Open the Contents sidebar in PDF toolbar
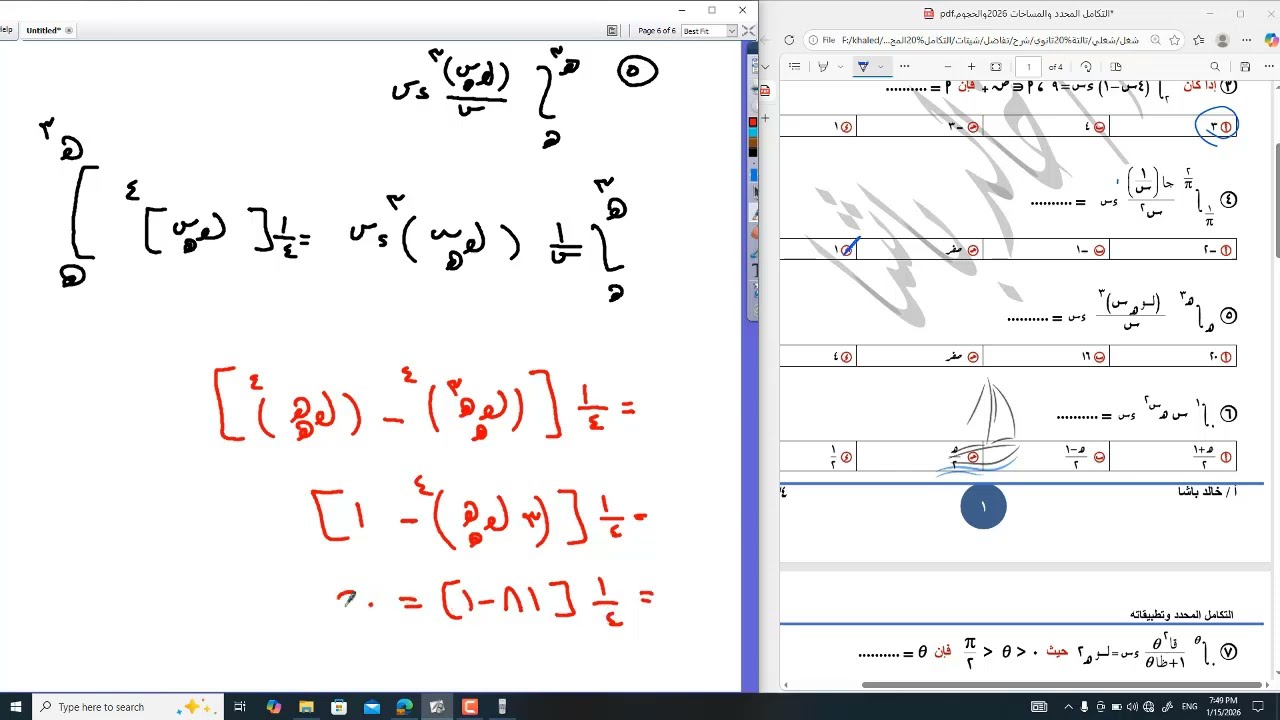1280x720 pixels. (x=794, y=66)
